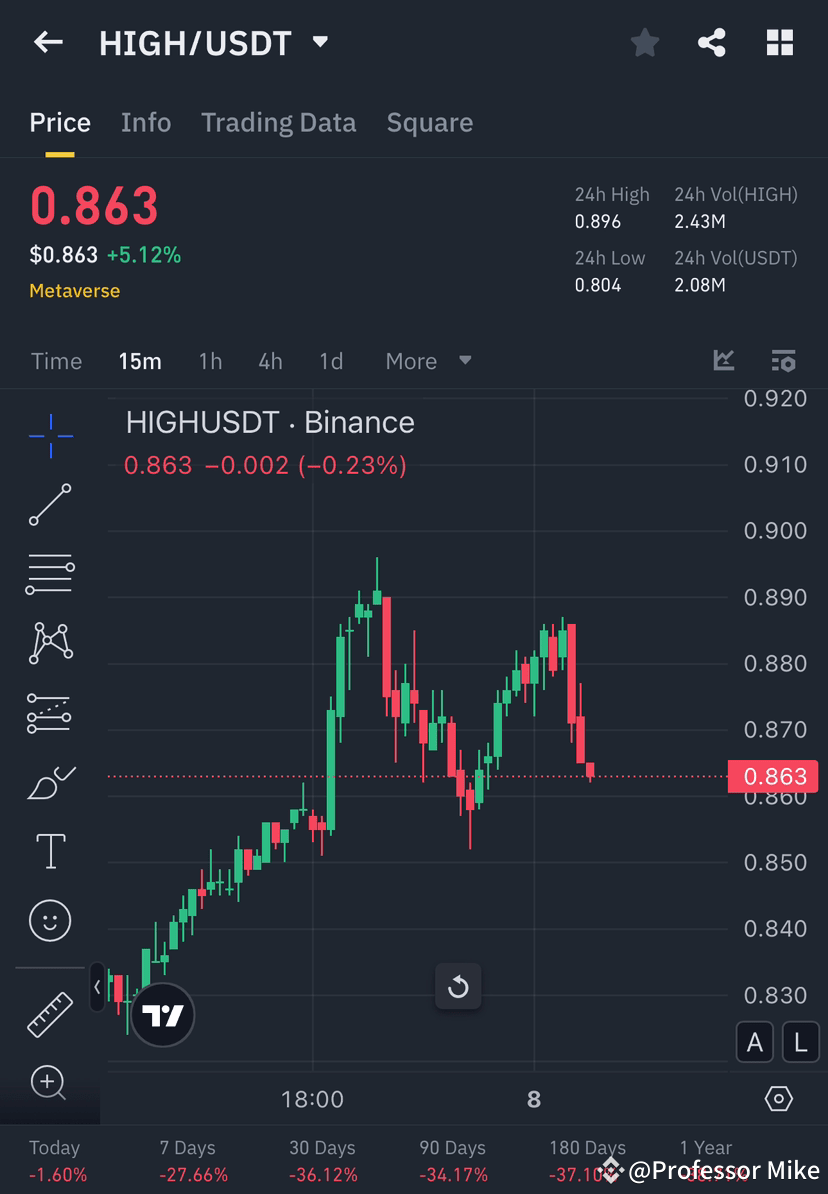Select the ruler measurement tool
Screen dimensions: 828x1194
pyautogui.click(x=50, y=1013)
